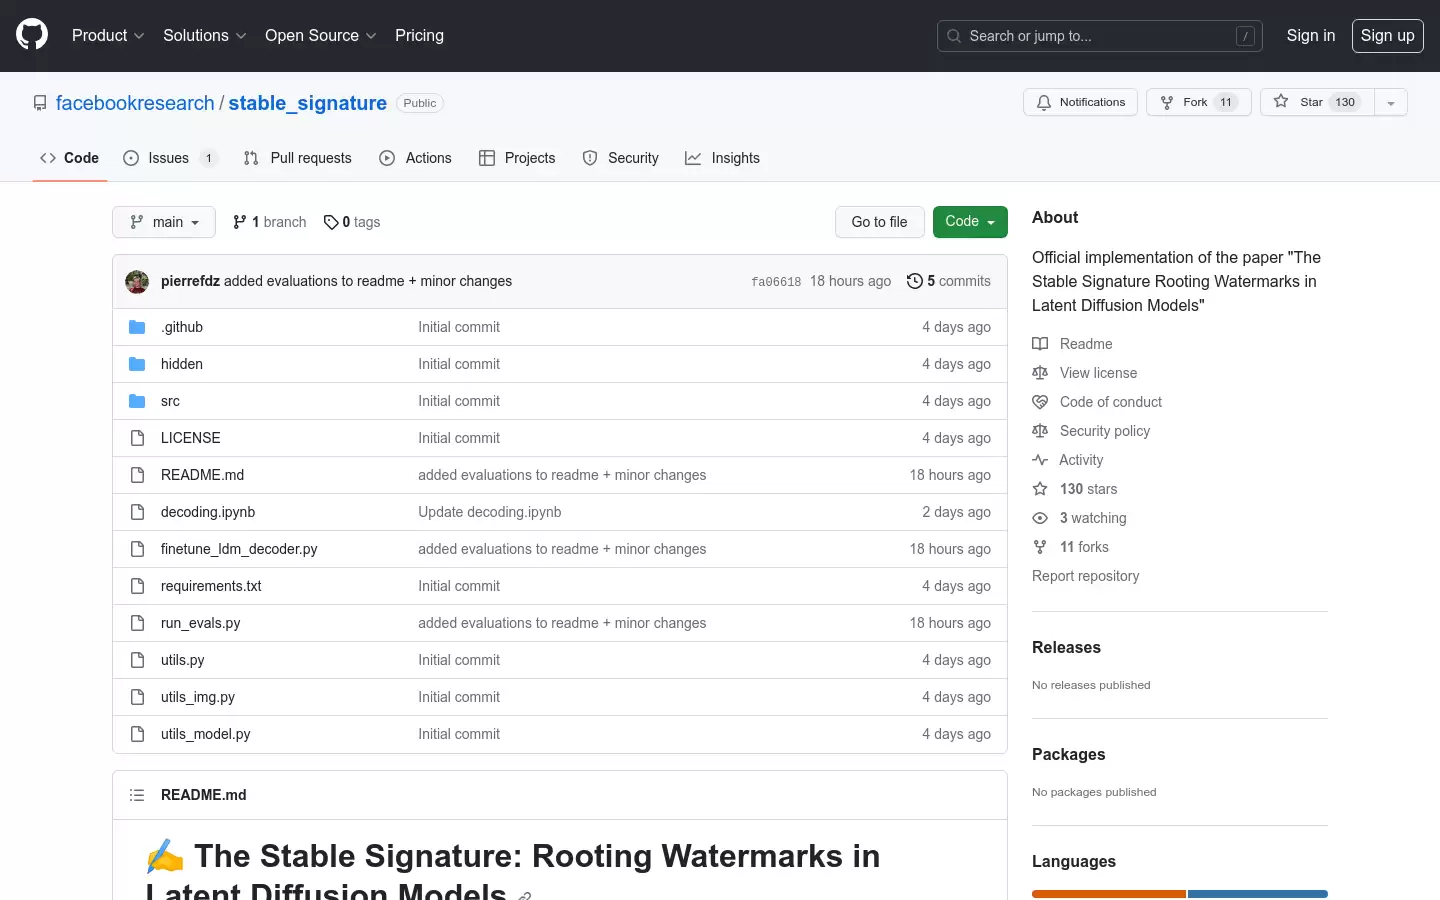Open the Insights tab

(x=722, y=158)
